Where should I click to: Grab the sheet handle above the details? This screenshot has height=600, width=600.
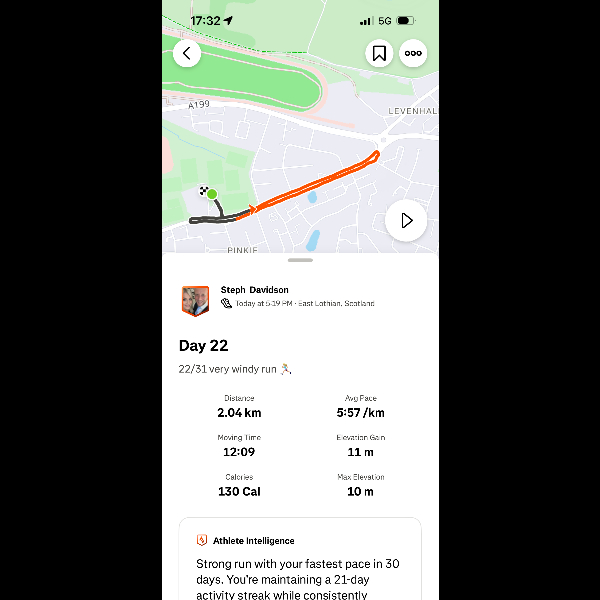coord(300,260)
